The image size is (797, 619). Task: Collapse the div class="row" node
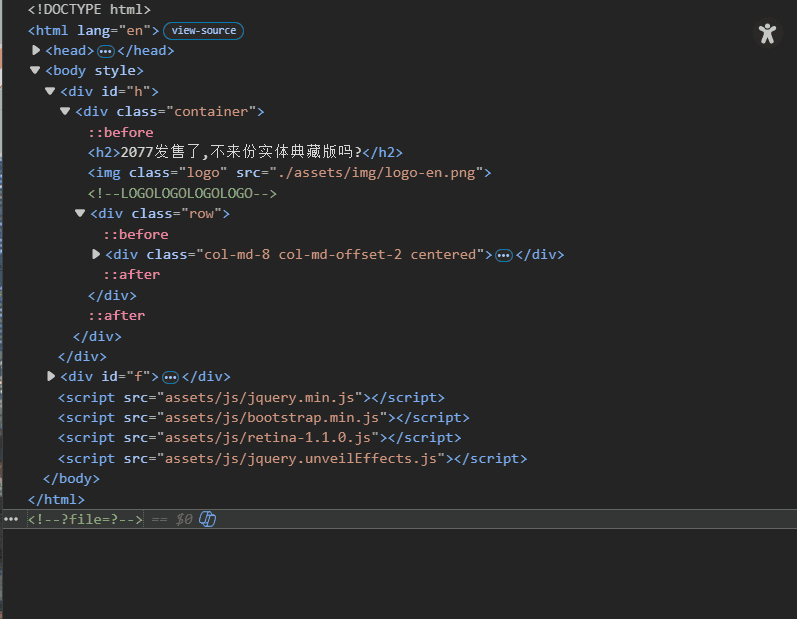[x=80, y=213]
